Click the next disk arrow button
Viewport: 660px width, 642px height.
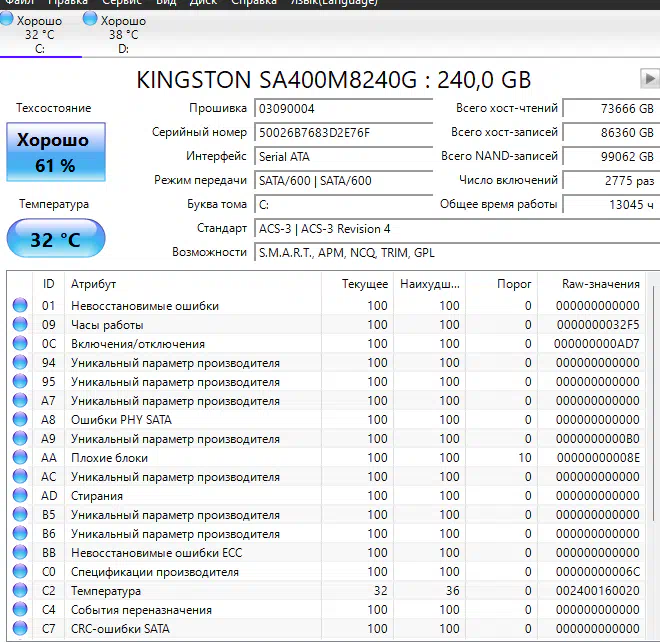coord(650,78)
